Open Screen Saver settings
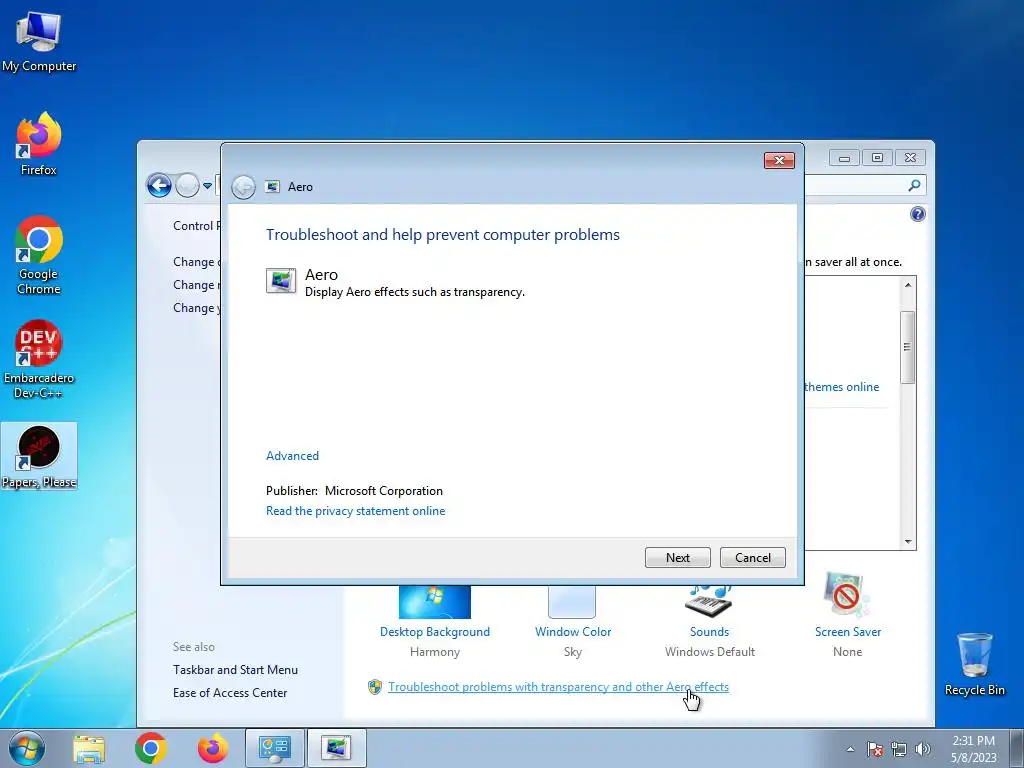Viewport: 1024px width, 768px height. click(x=848, y=615)
